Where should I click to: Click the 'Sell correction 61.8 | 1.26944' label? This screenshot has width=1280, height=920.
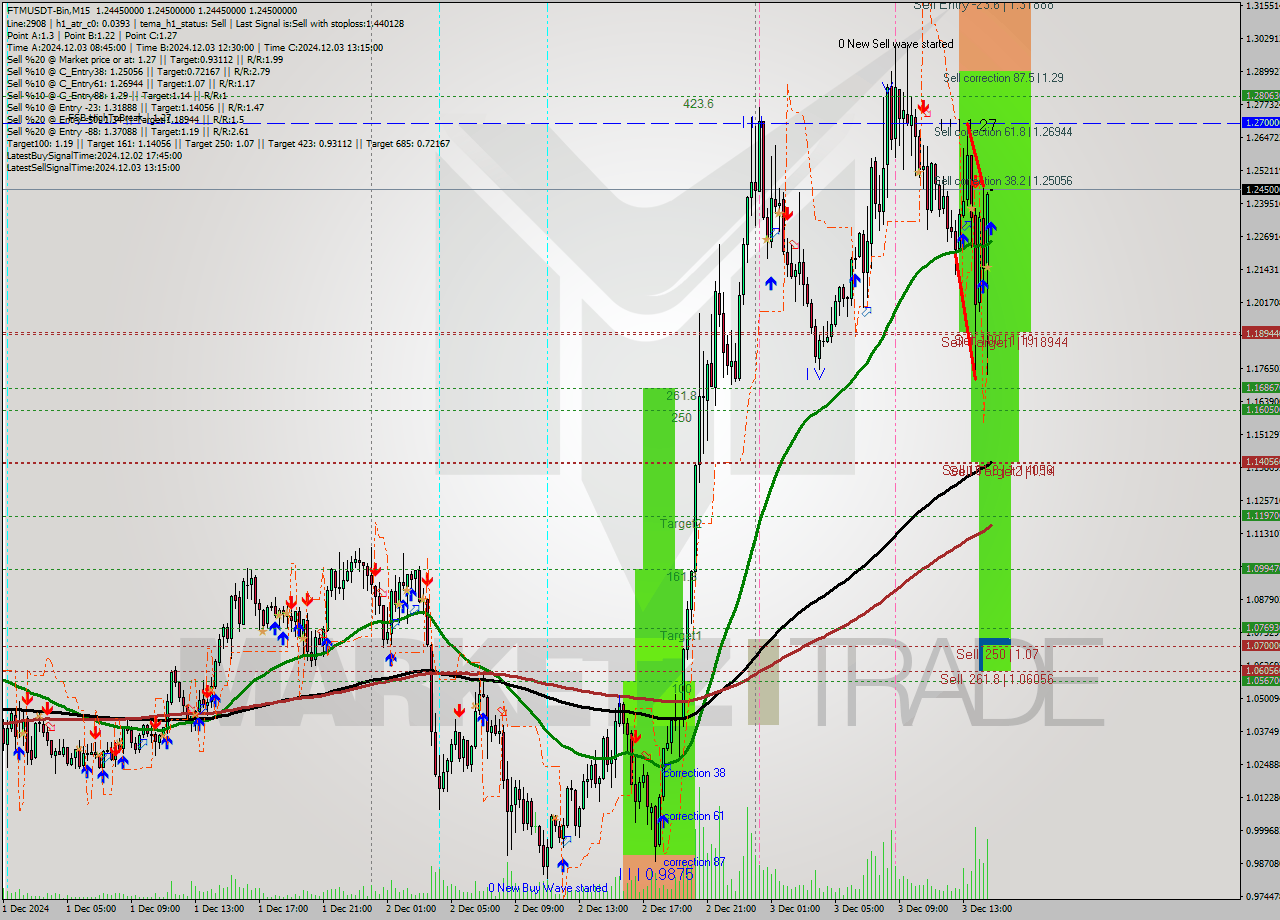point(1003,131)
